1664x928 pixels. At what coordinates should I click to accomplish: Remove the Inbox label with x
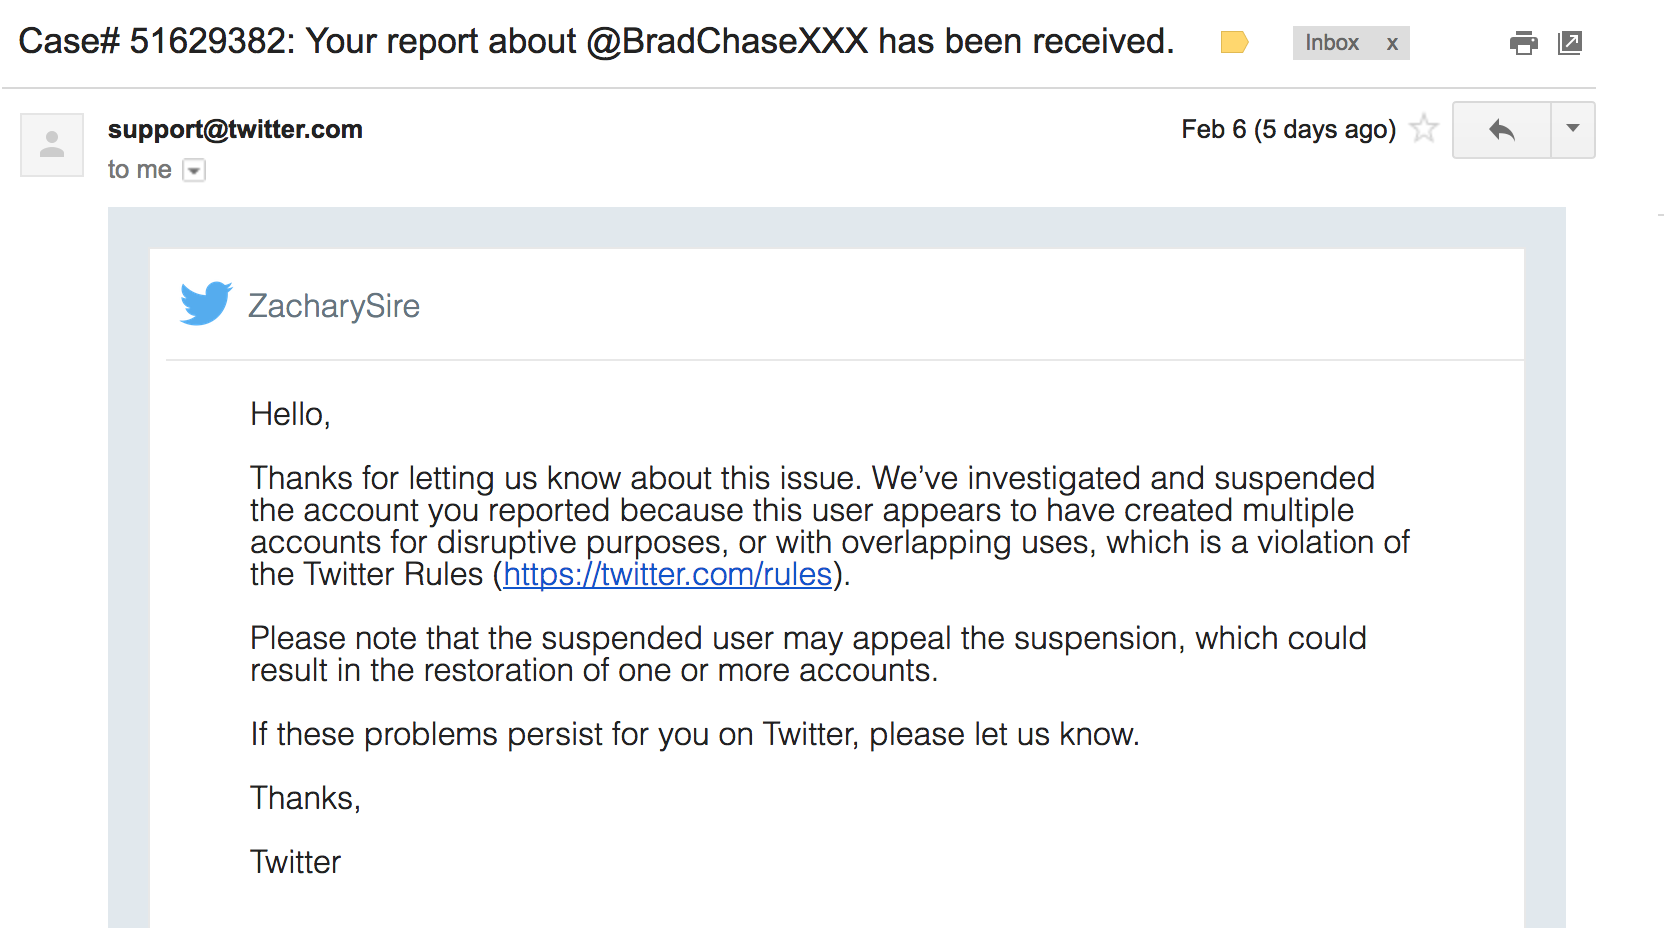tap(1392, 43)
